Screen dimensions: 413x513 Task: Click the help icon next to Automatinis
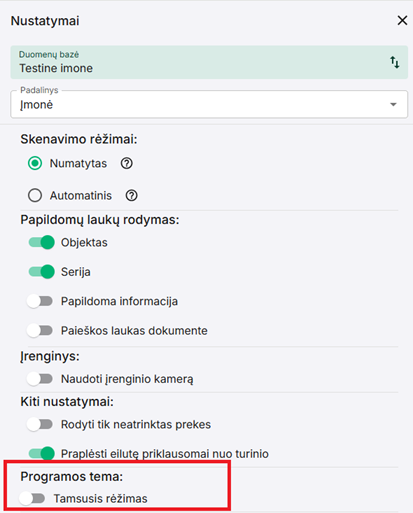pyautogui.click(x=131, y=196)
